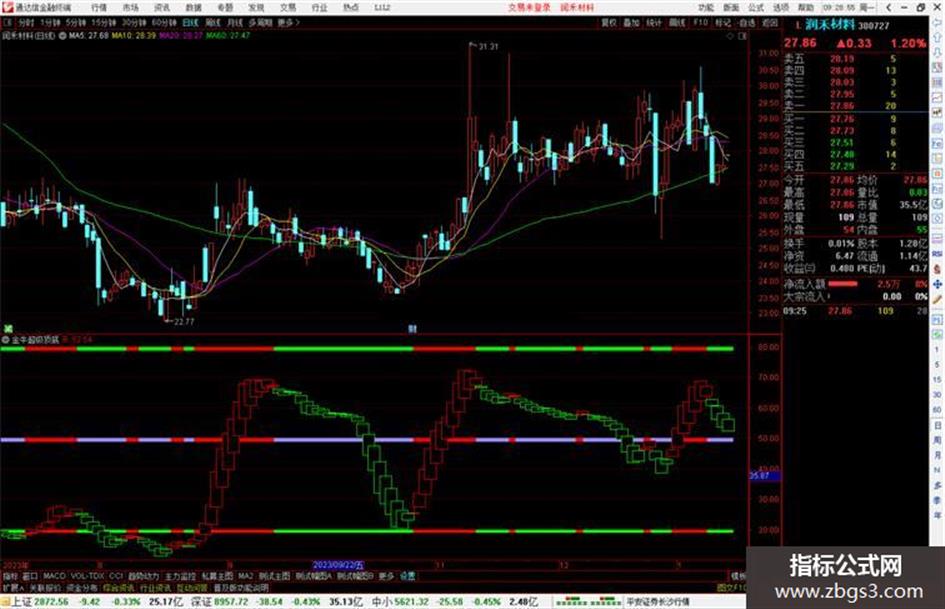This screenshot has height=609, width=945.
Task: Click the 润禾材料 stock name in quote panel
Action: coord(830,25)
